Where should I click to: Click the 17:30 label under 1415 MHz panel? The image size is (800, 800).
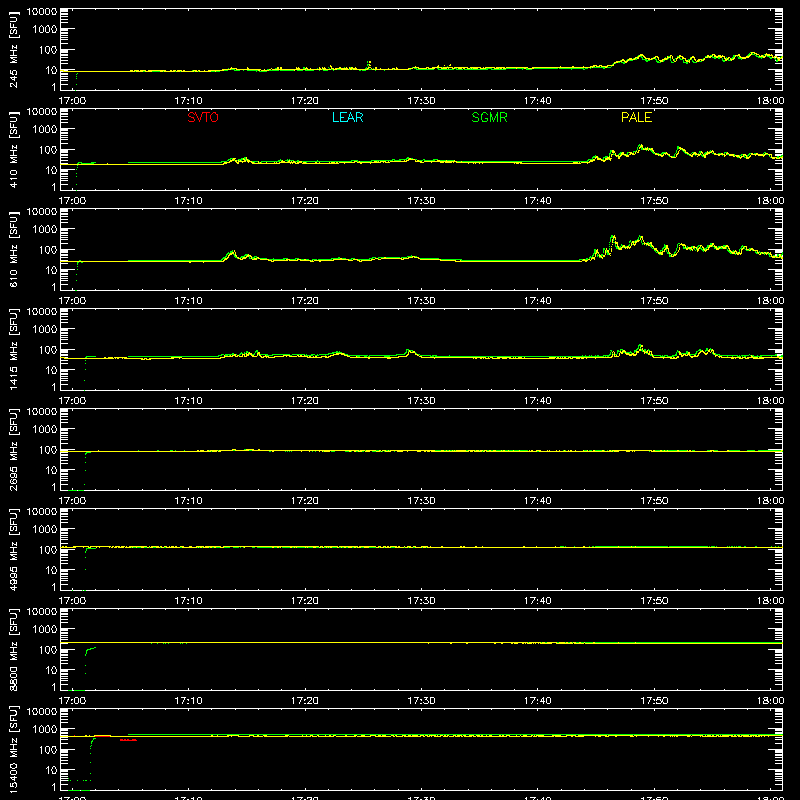point(421,401)
